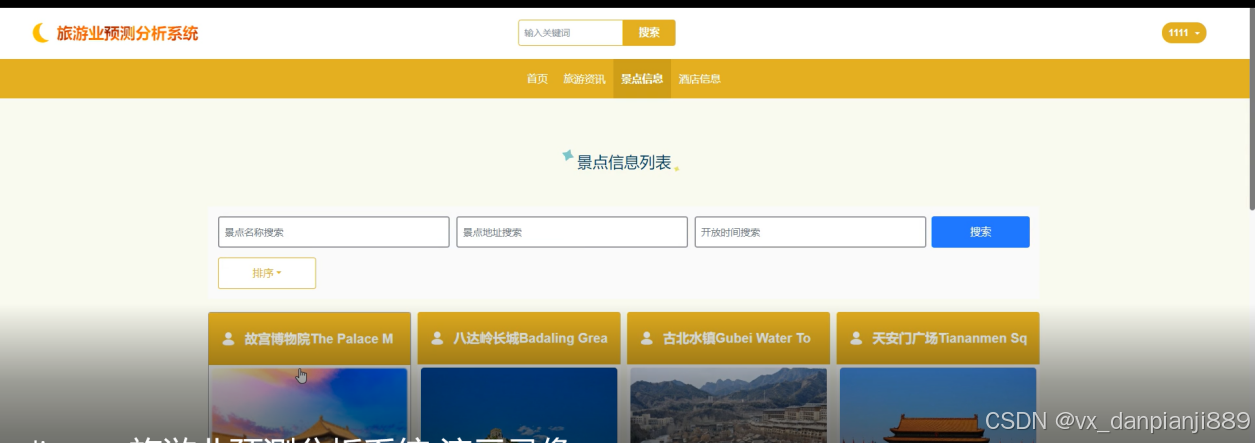Click the 古北水镇 town photo thumbnail
Image resolution: width=1255 pixels, height=443 pixels.
(x=728, y=405)
